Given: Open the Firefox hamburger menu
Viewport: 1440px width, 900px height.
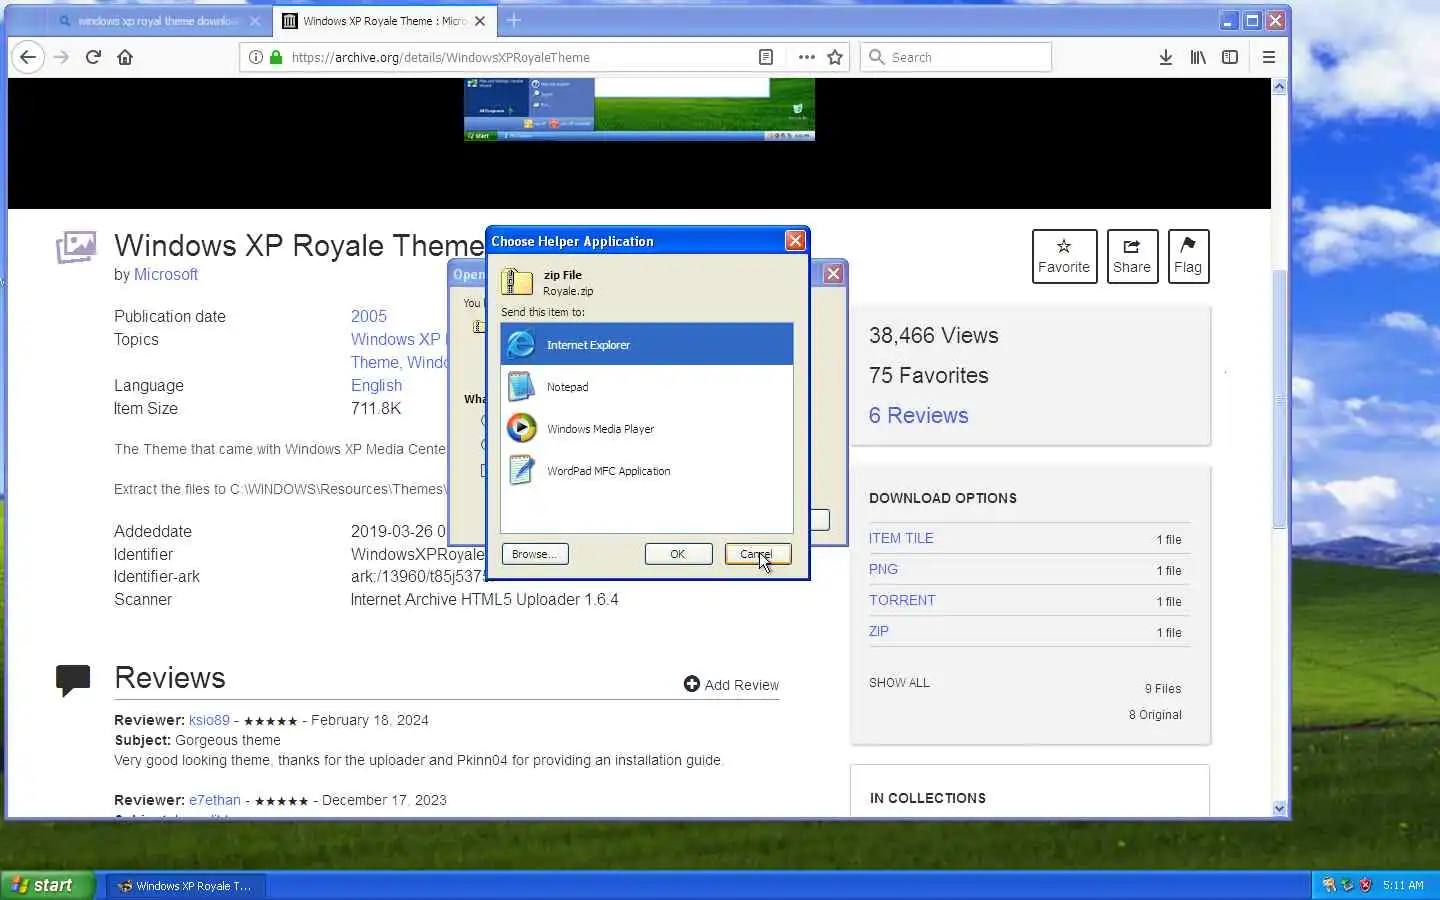Looking at the screenshot, I should 1269,57.
